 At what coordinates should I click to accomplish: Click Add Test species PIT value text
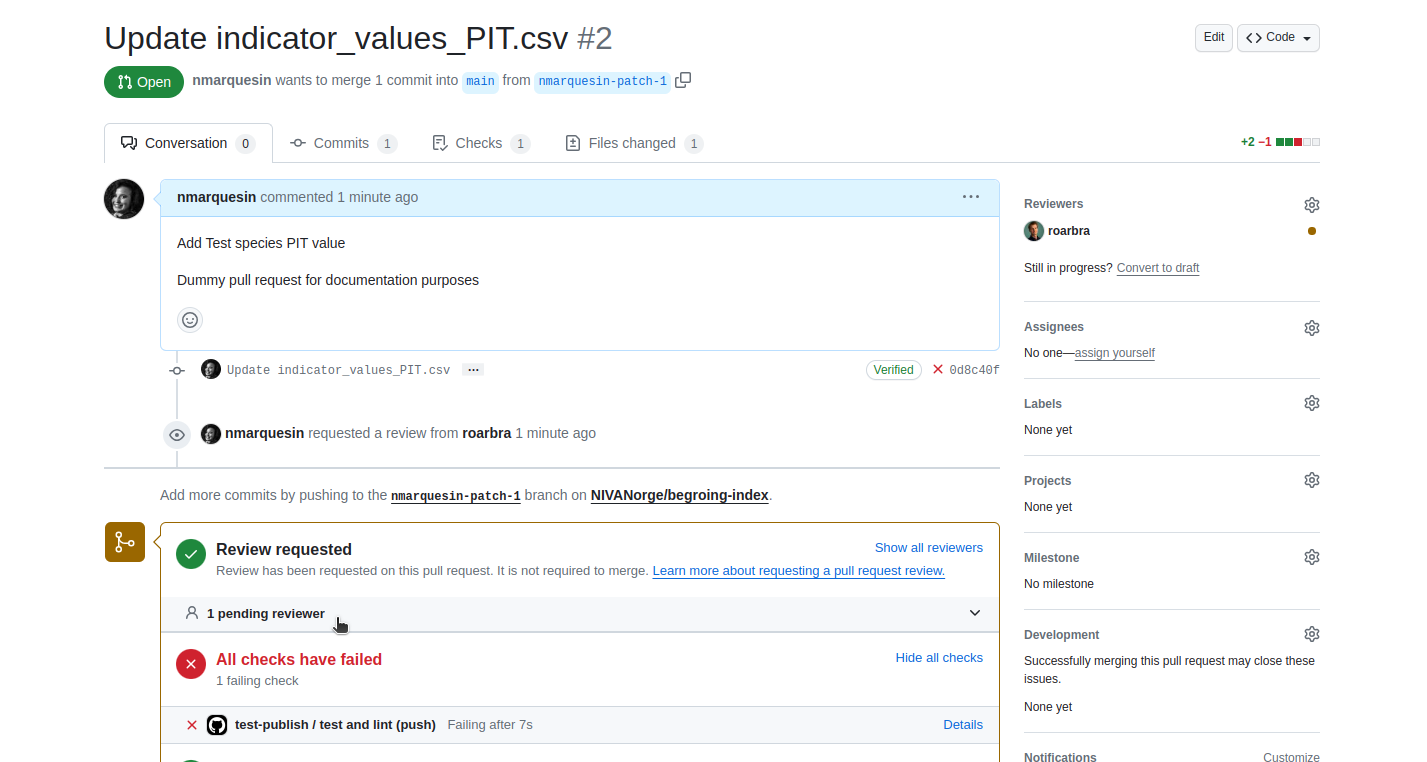(x=261, y=243)
